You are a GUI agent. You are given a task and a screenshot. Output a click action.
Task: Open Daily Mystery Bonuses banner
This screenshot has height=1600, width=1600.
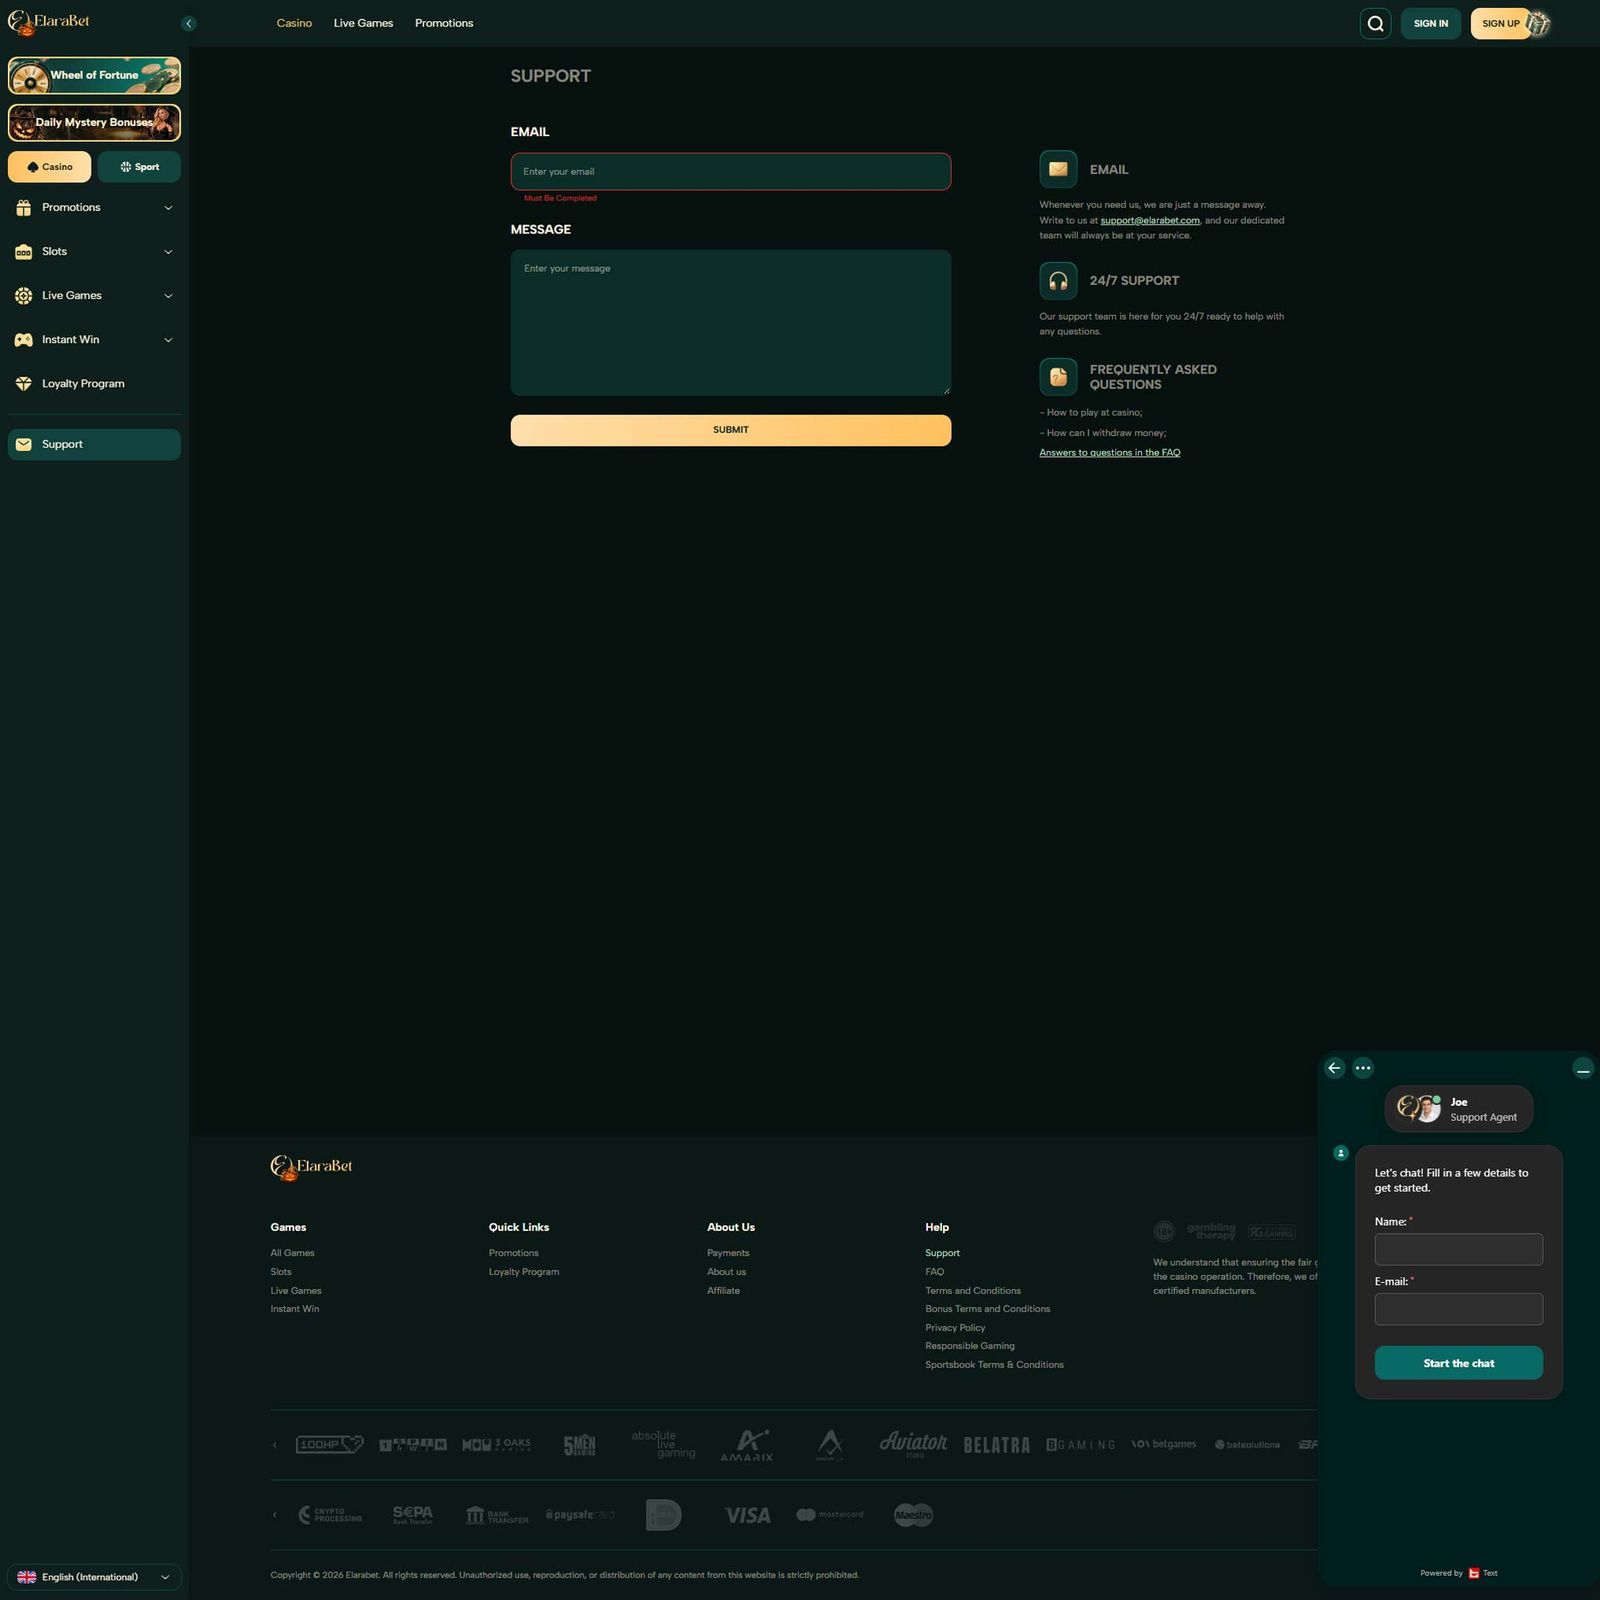point(94,123)
